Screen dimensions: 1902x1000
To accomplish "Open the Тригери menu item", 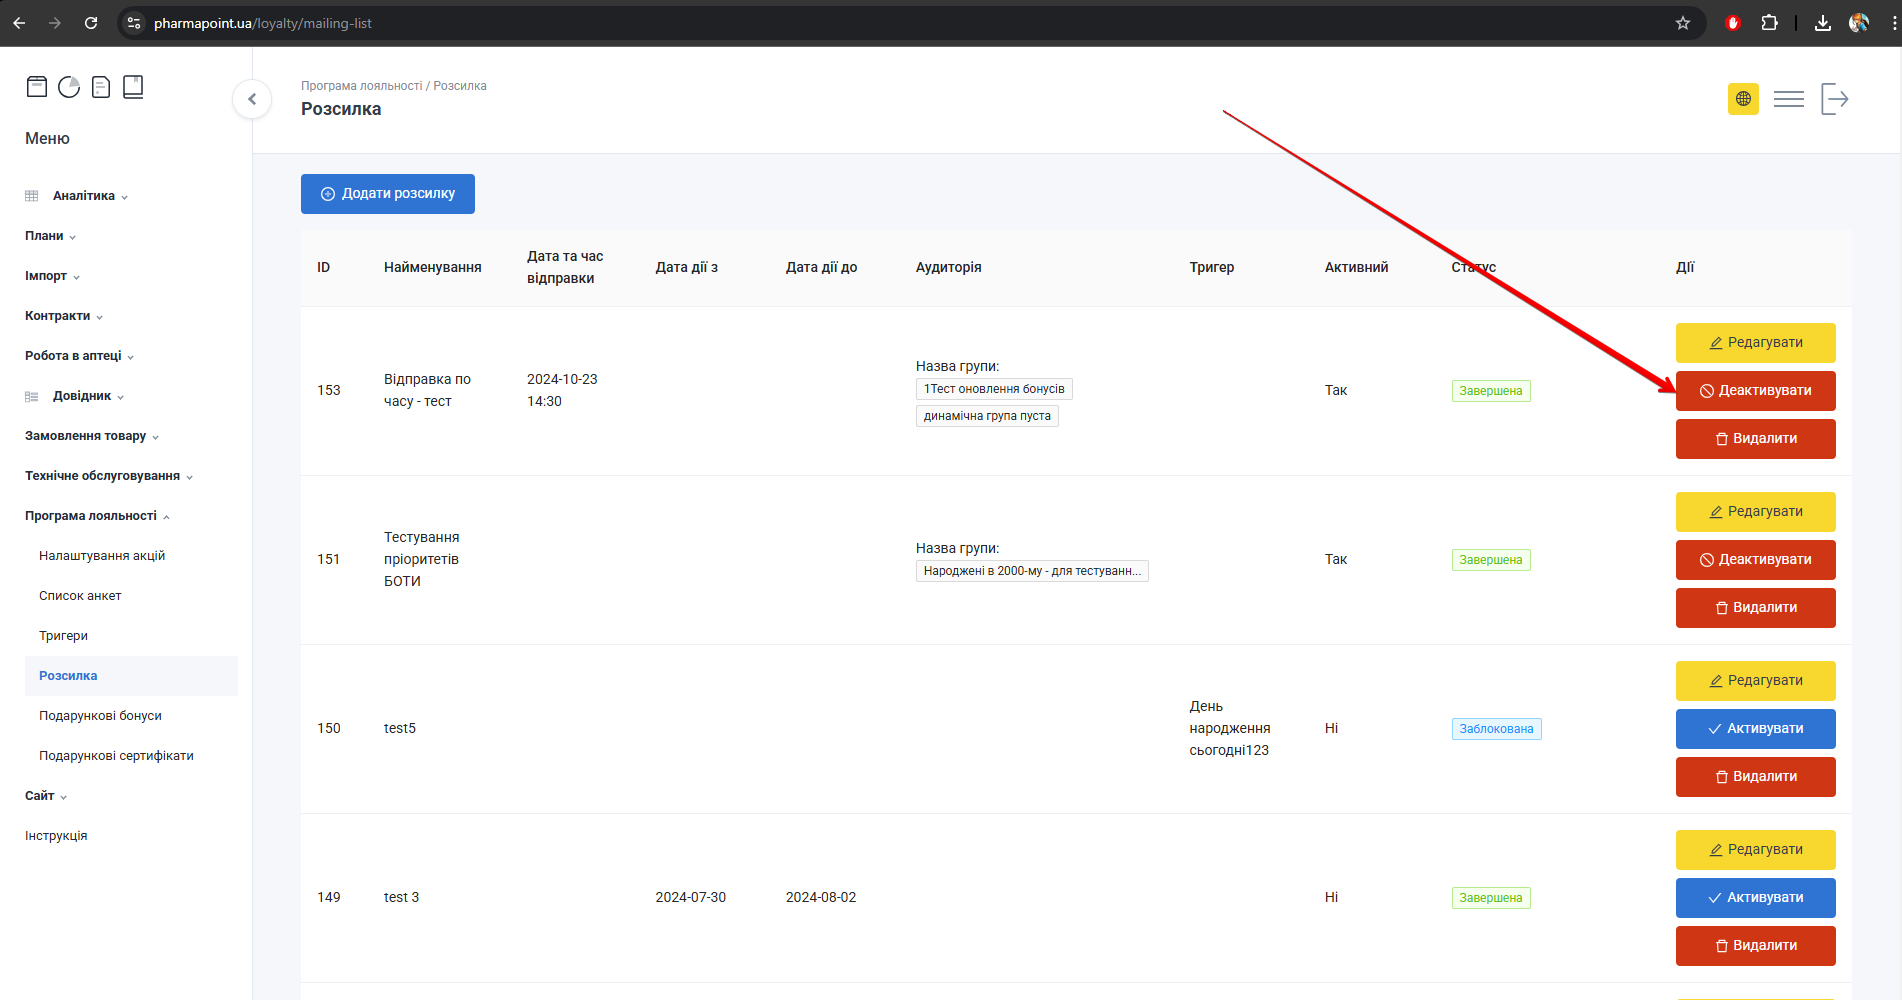I will click(x=64, y=636).
